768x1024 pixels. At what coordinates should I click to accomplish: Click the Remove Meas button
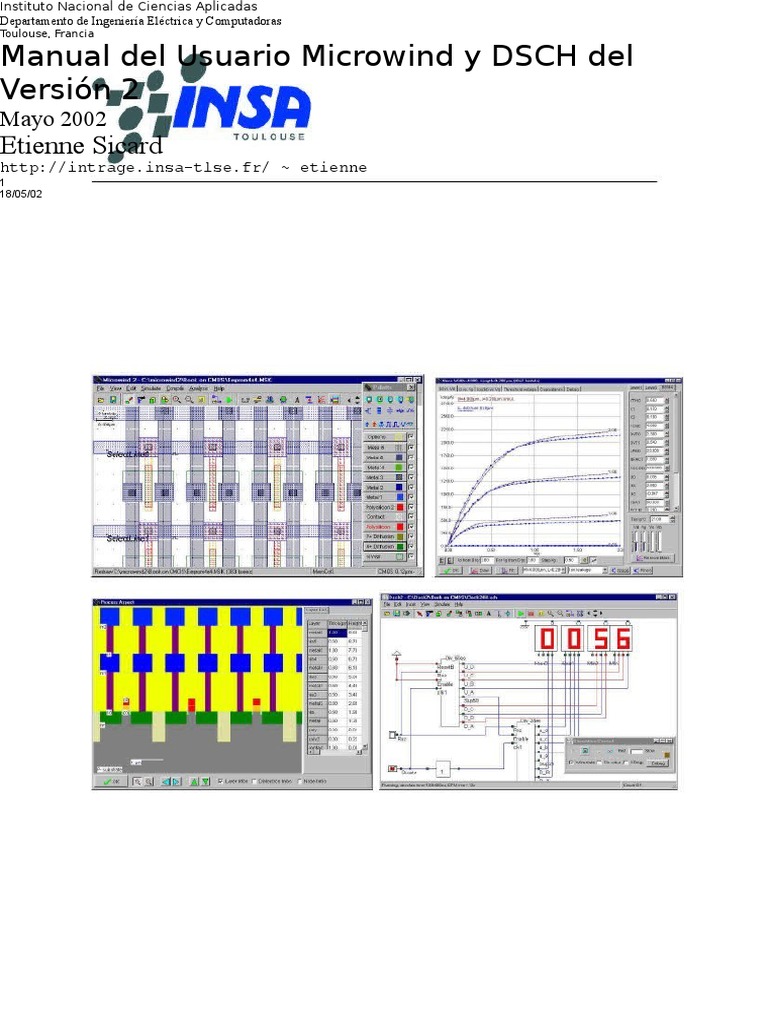click(x=653, y=558)
